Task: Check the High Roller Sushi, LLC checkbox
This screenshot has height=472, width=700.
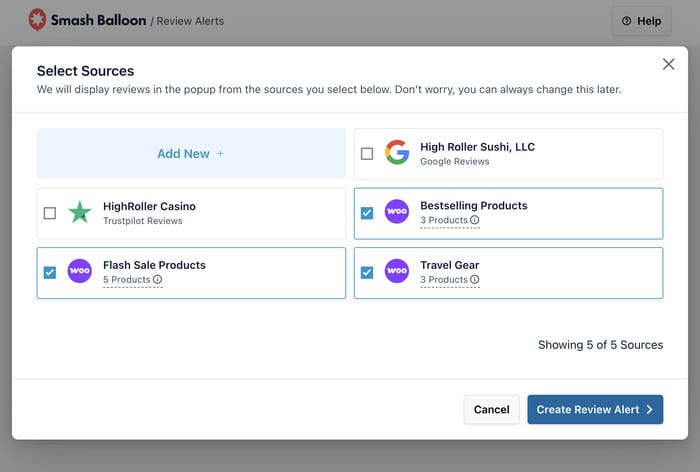Action: point(367,154)
